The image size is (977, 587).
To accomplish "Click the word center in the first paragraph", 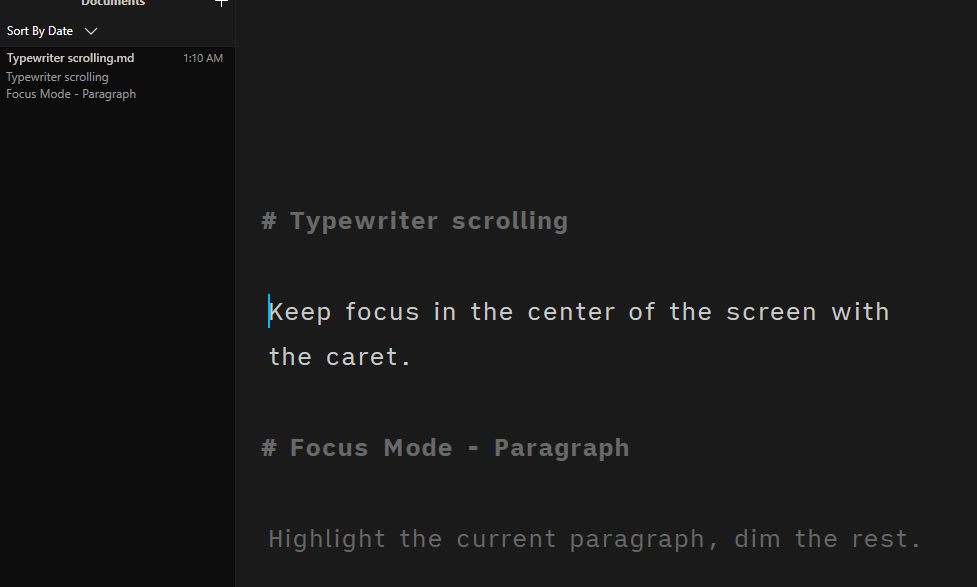I will (x=572, y=311).
